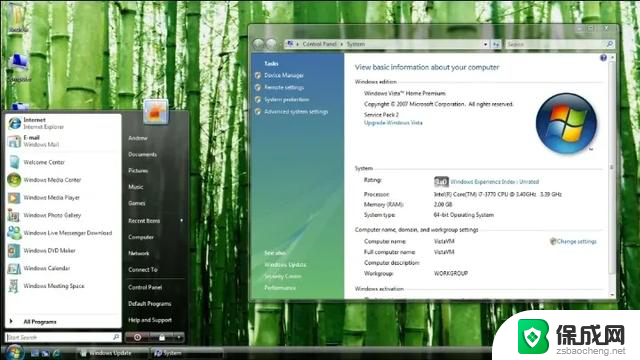Screen dimensions: 640x360
Task: Launch Windows DVD Maker
Action: (x=63, y=251)
